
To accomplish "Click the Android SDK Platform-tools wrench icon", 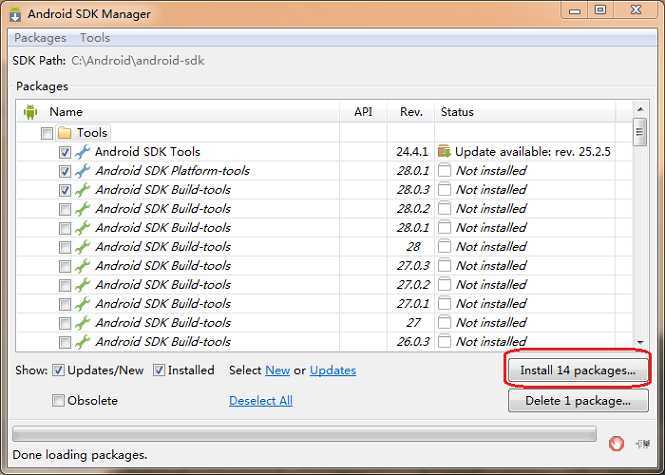I will pos(83,171).
